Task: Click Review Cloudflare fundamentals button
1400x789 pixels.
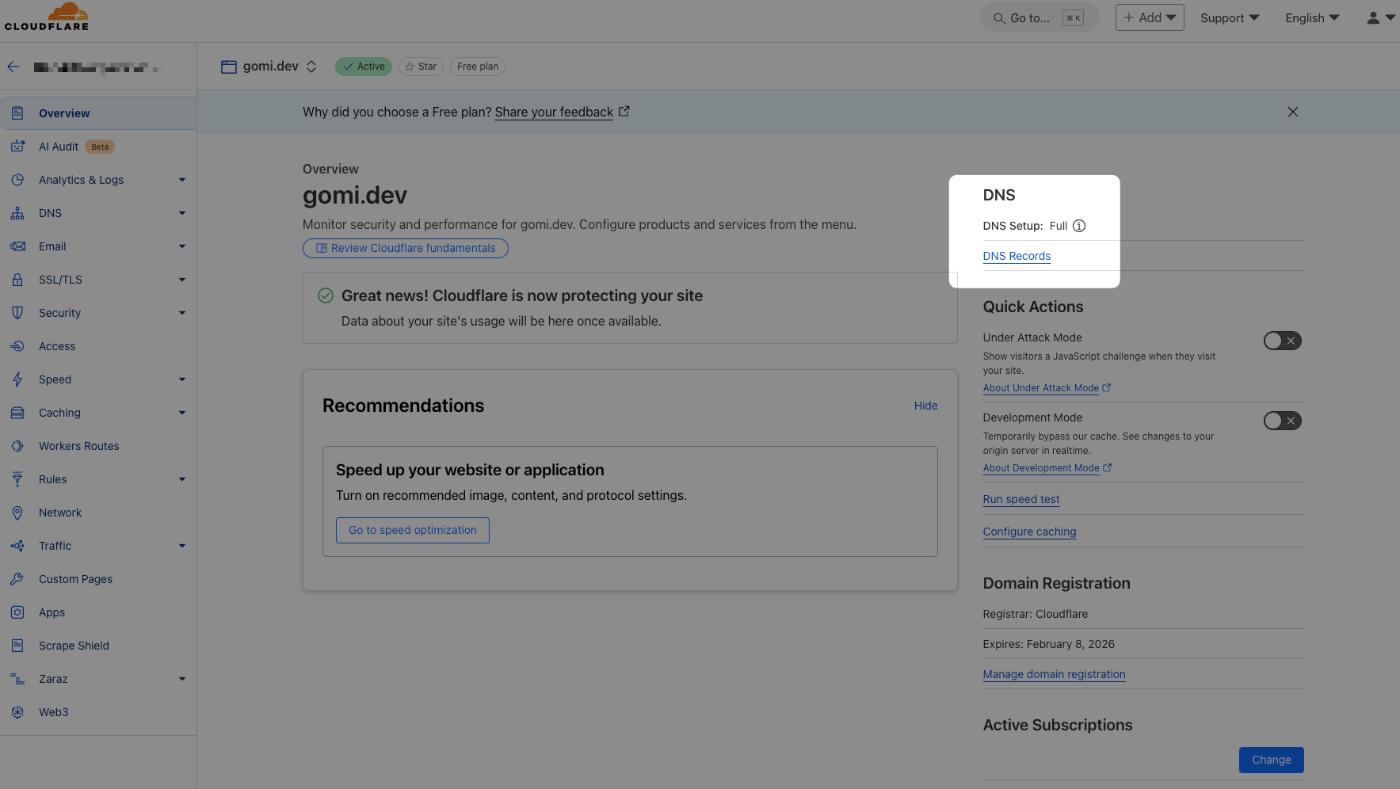Action: pos(406,248)
